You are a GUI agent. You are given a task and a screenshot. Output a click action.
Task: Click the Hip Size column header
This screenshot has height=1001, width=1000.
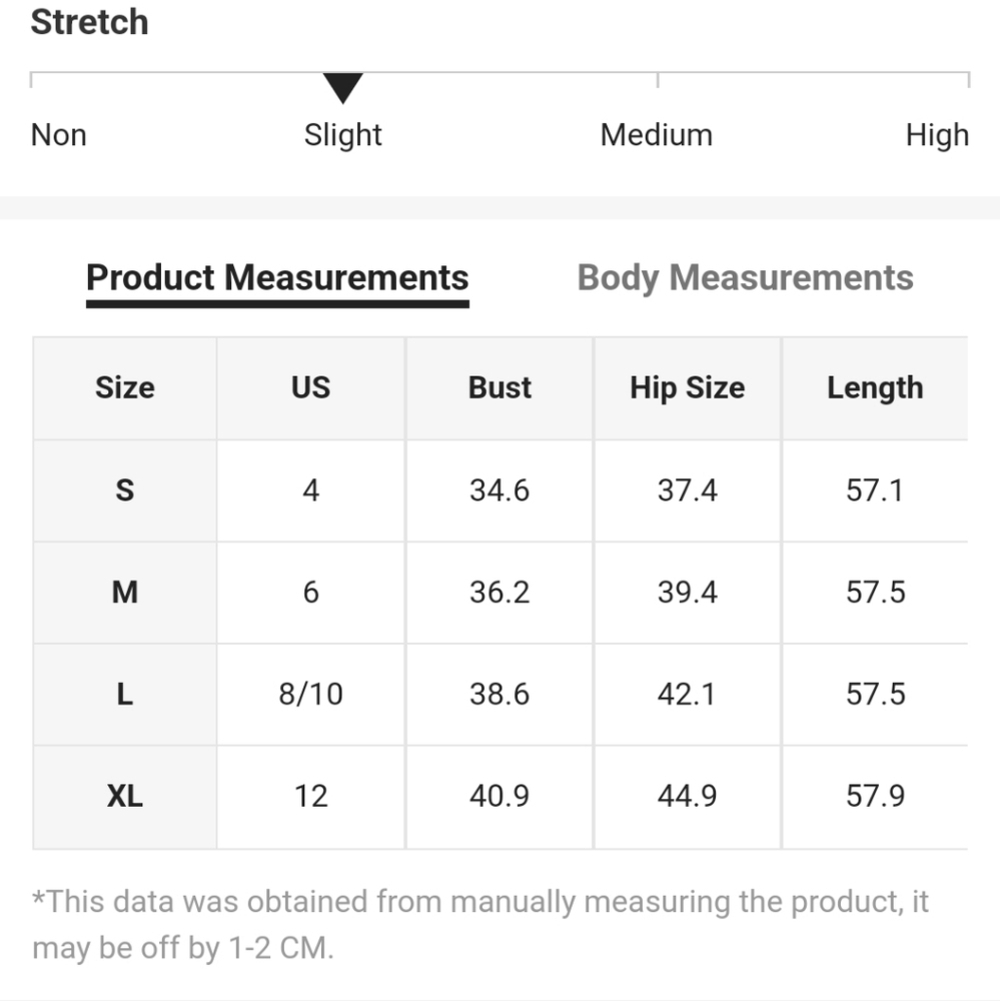click(688, 388)
